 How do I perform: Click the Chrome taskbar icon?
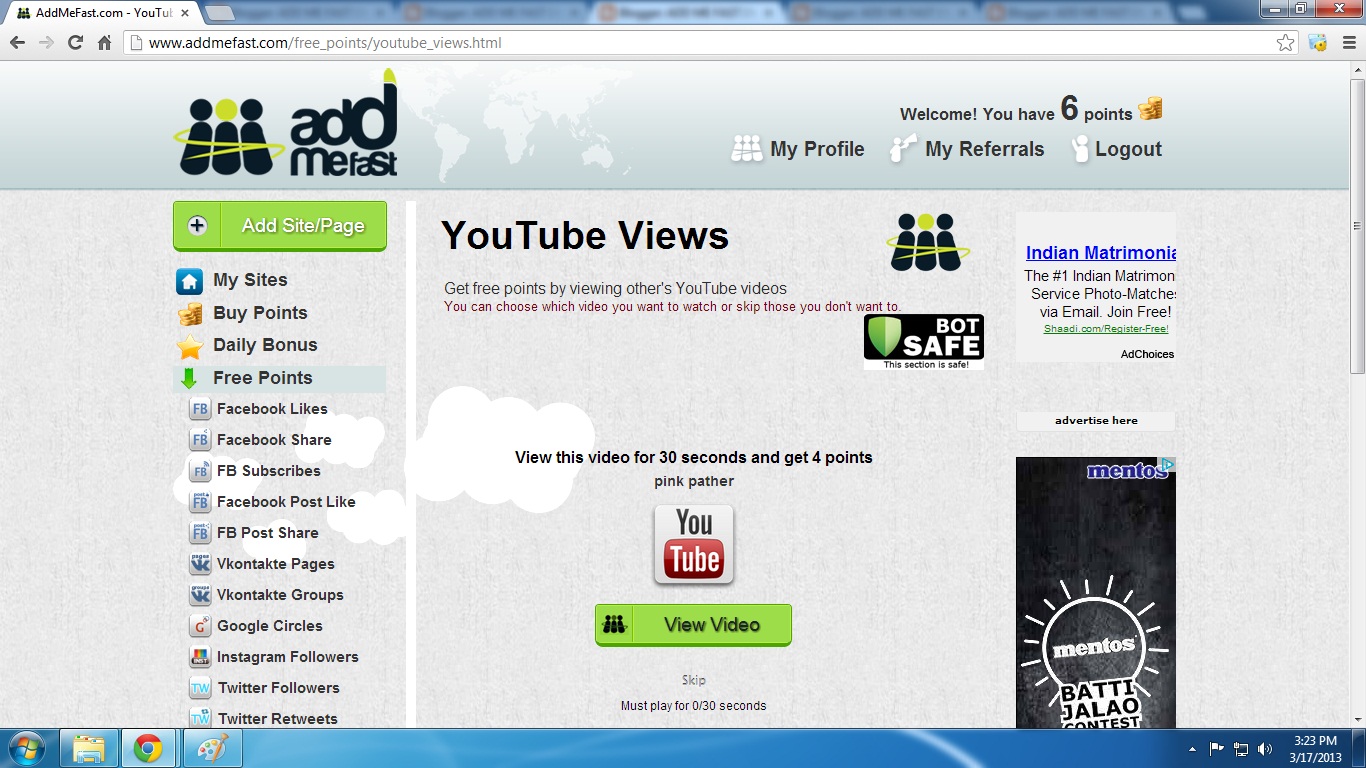pyautogui.click(x=148, y=748)
